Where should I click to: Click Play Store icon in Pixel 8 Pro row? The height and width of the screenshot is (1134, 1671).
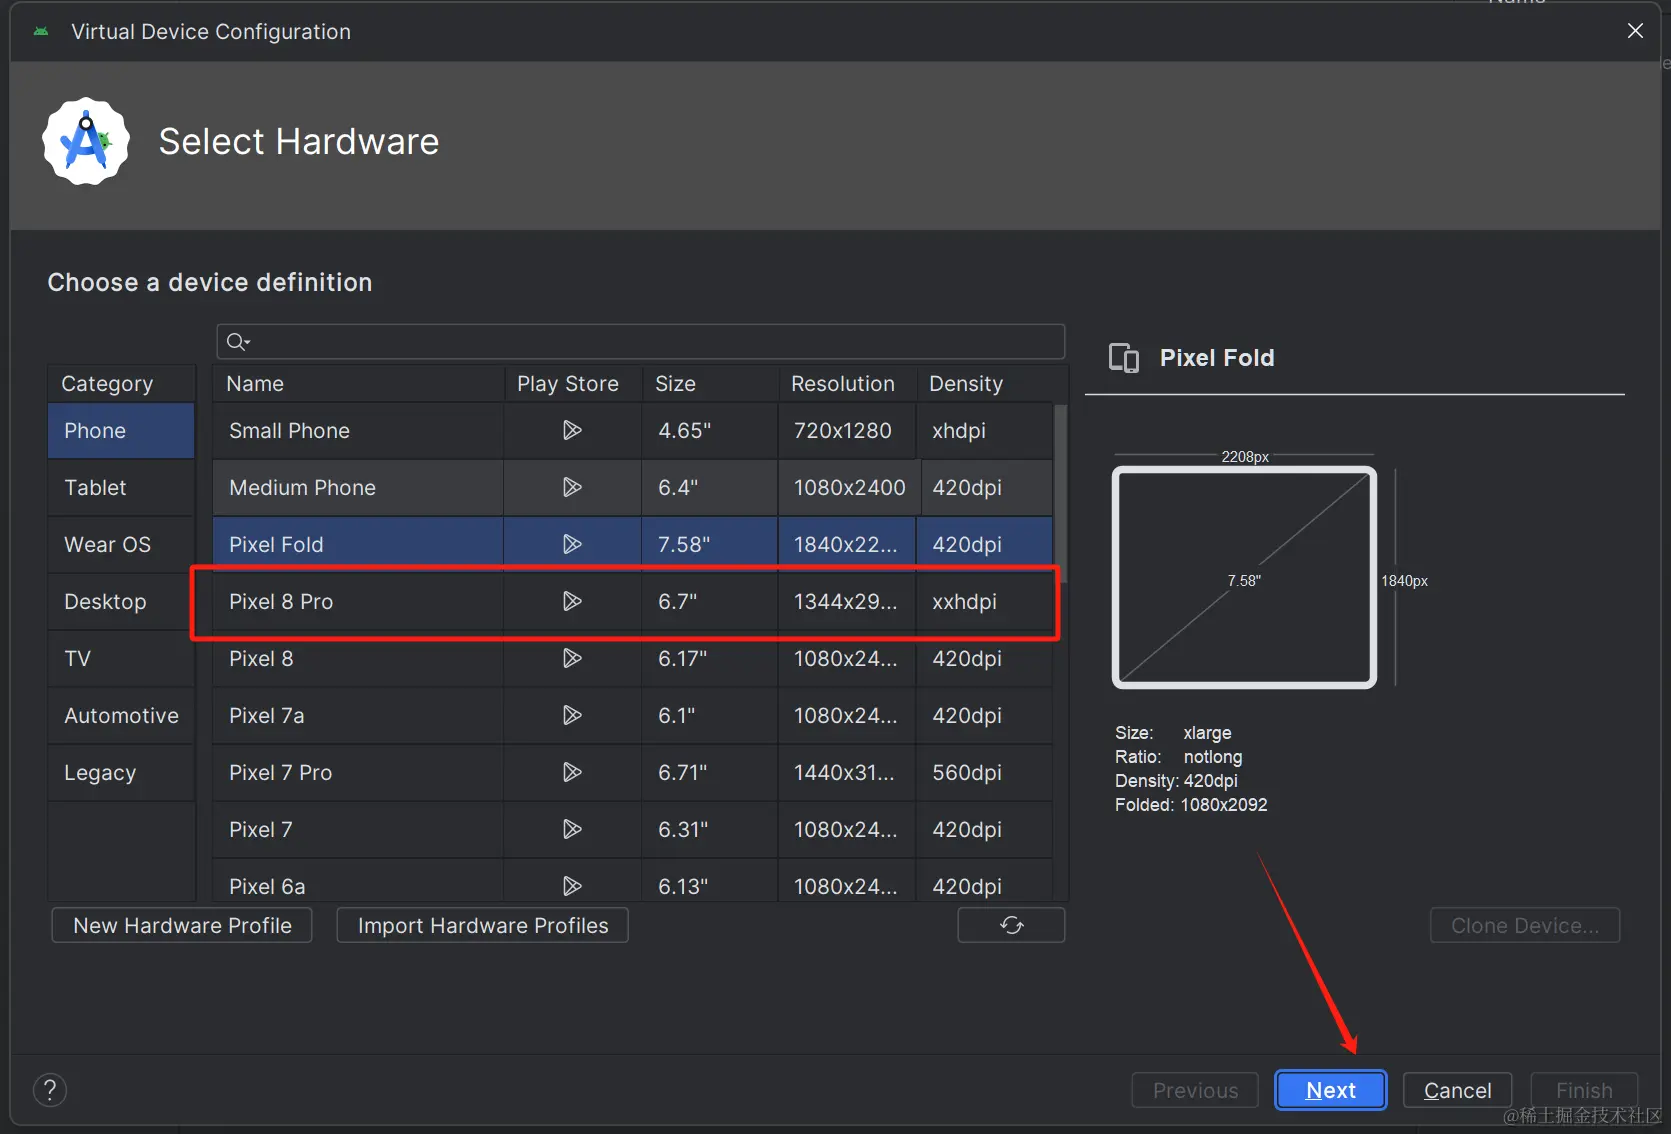coord(572,601)
